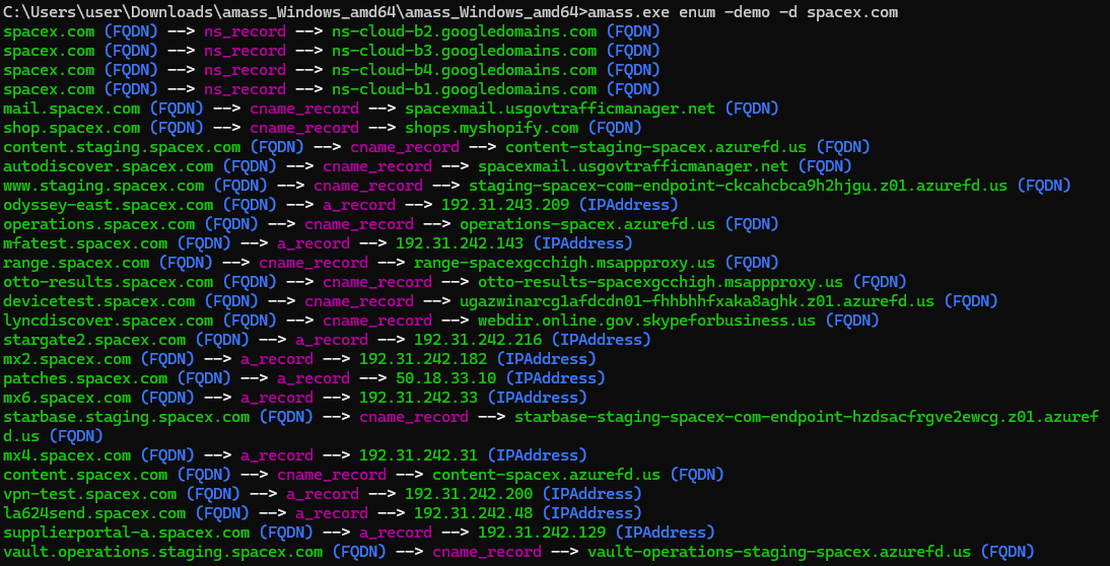Click the shops.myshopify.com CNAME target
The image size is (1110, 566).
pyautogui.click(x=491, y=128)
